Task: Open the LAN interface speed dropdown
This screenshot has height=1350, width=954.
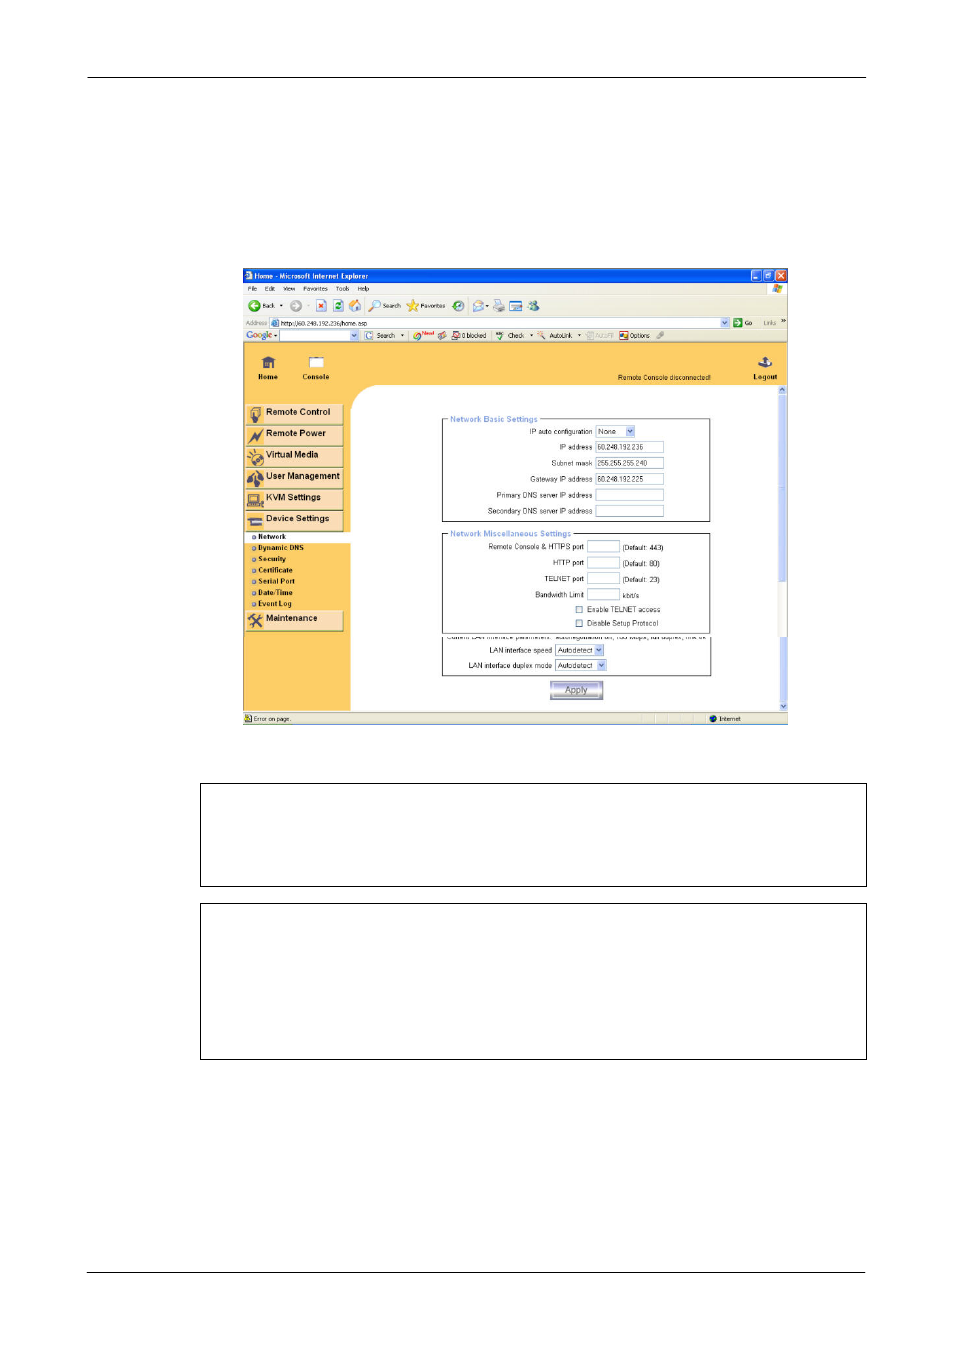Action: point(580,650)
